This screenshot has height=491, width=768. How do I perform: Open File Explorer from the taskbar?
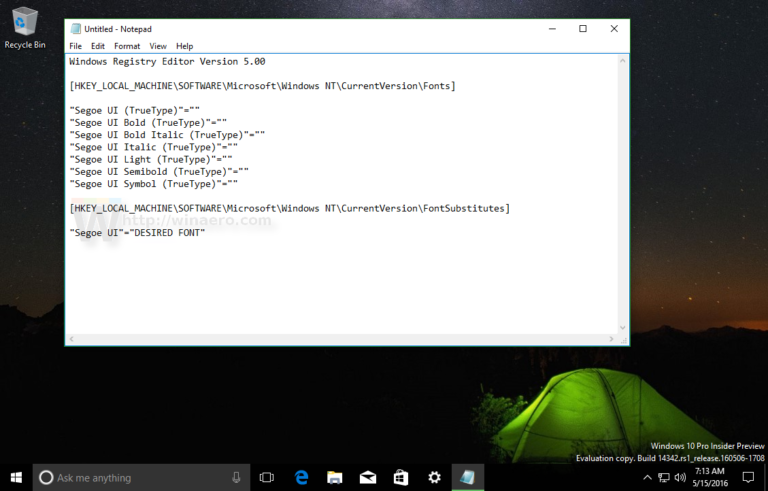(x=335, y=477)
